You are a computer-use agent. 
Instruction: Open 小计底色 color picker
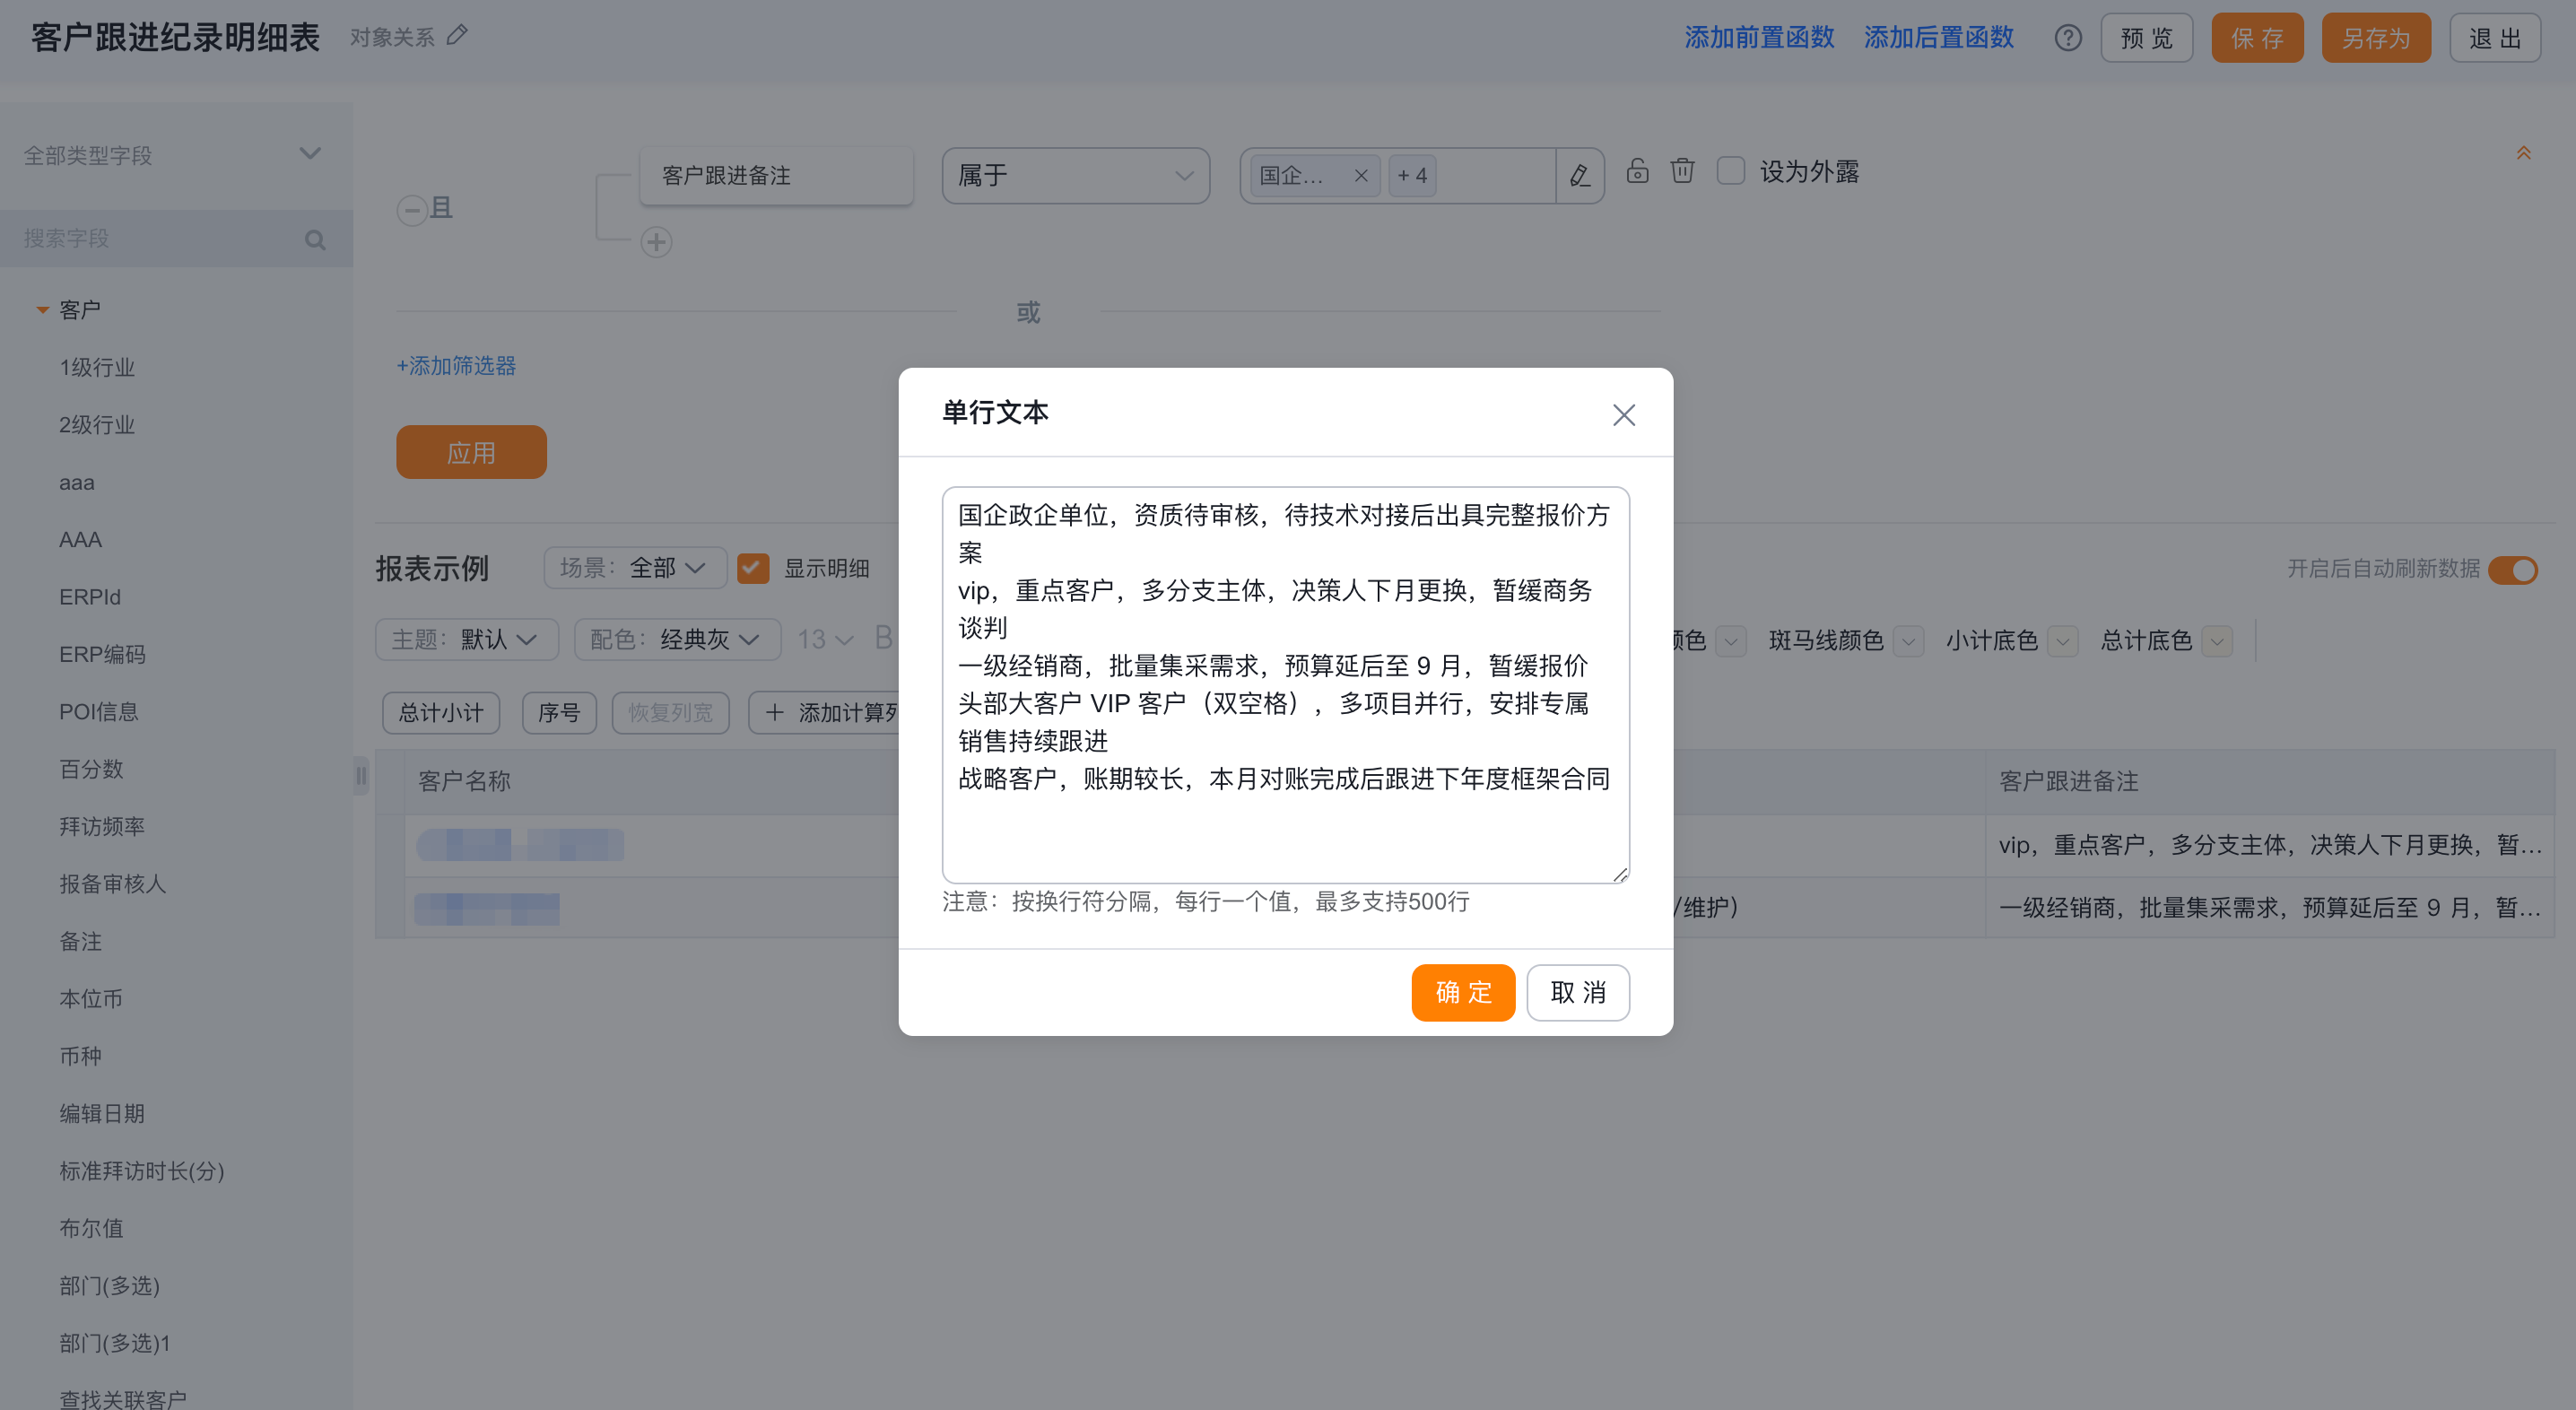pyautogui.click(x=2062, y=641)
